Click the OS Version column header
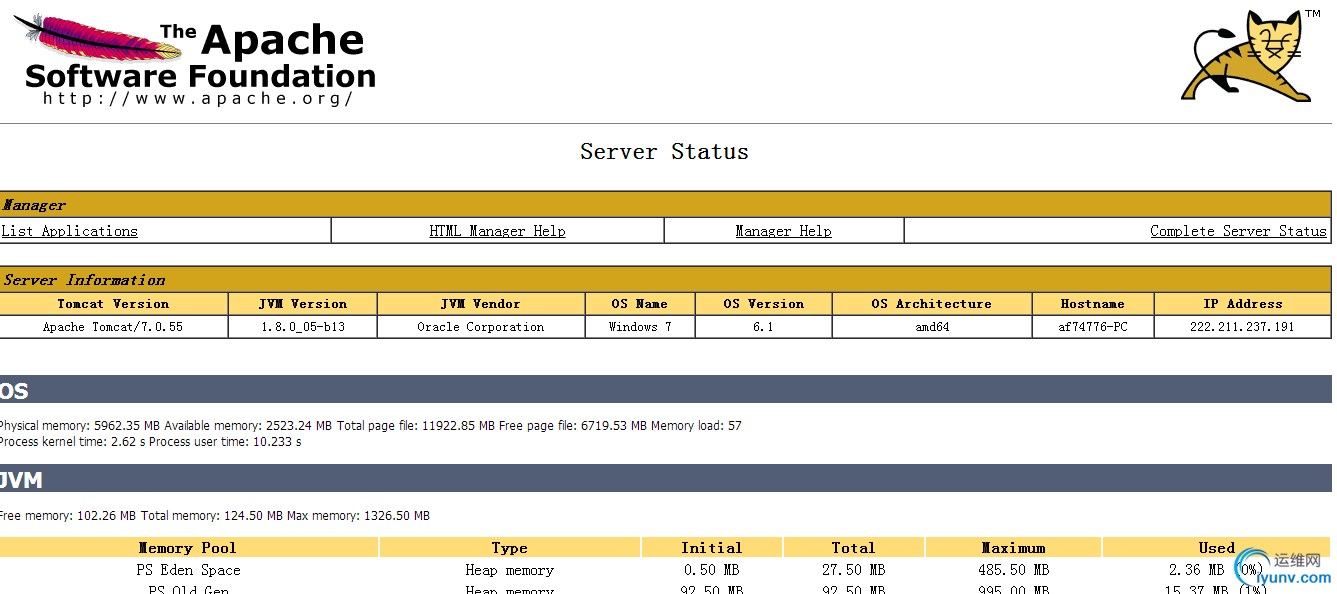Screen dimensions: 1337x594 click(x=763, y=304)
